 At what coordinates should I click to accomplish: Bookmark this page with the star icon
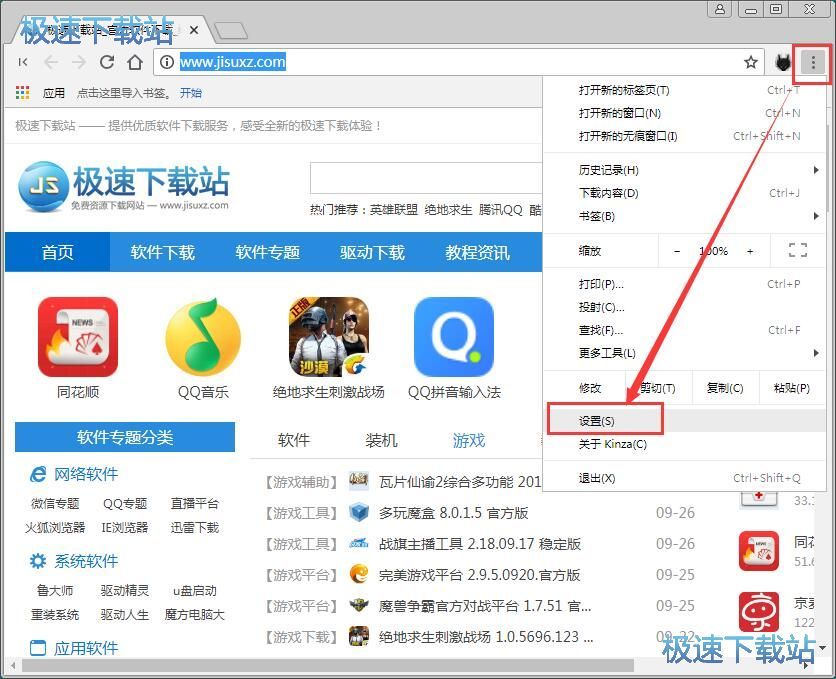[751, 62]
